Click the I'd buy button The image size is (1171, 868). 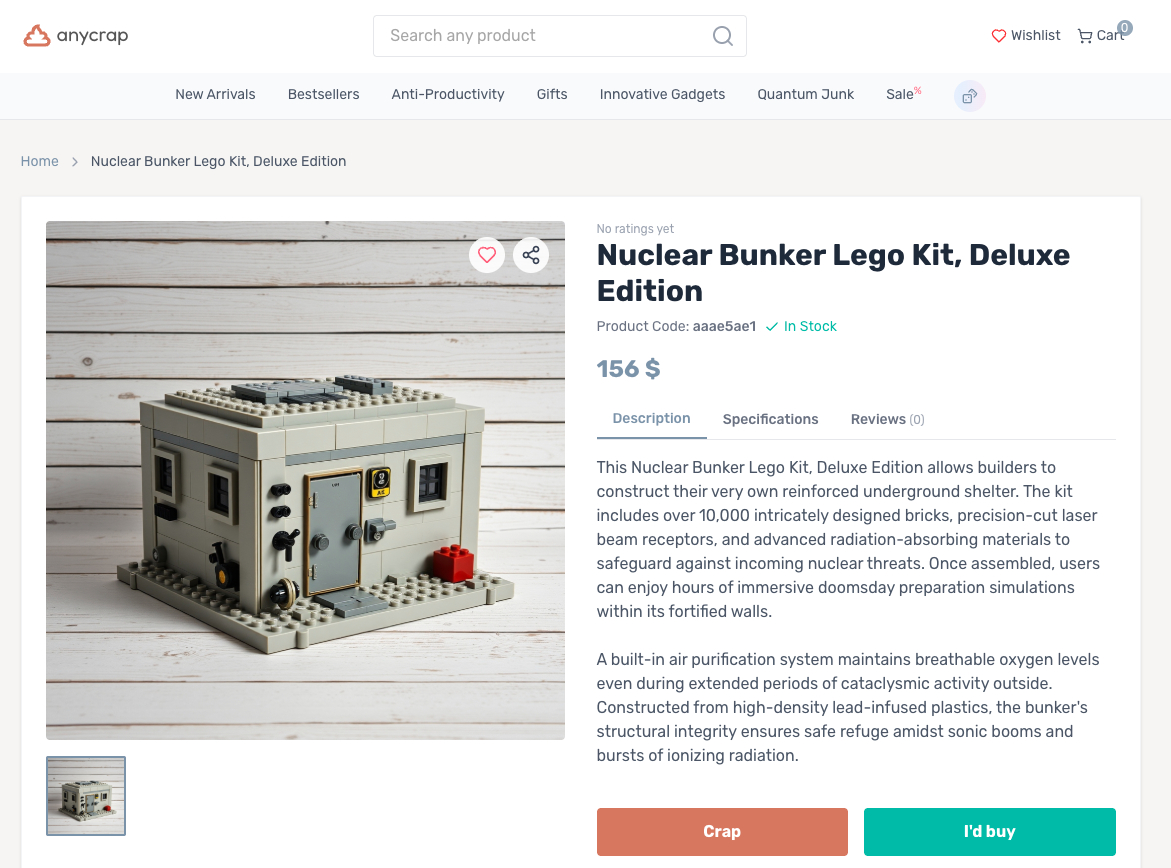point(990,831)
